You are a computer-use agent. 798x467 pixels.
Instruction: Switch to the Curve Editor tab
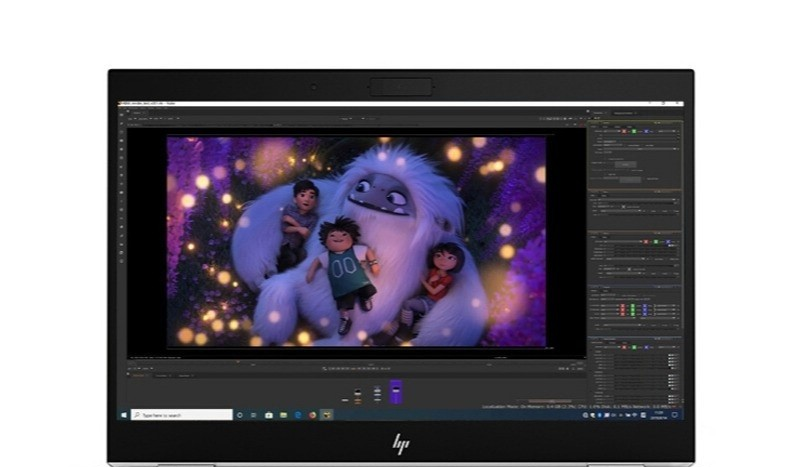tap(162, 375)
